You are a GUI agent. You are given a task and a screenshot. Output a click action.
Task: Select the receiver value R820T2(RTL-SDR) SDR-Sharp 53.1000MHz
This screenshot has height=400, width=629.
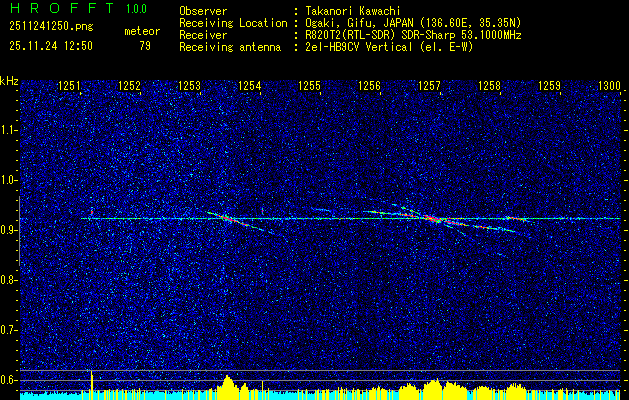(413, 35)
